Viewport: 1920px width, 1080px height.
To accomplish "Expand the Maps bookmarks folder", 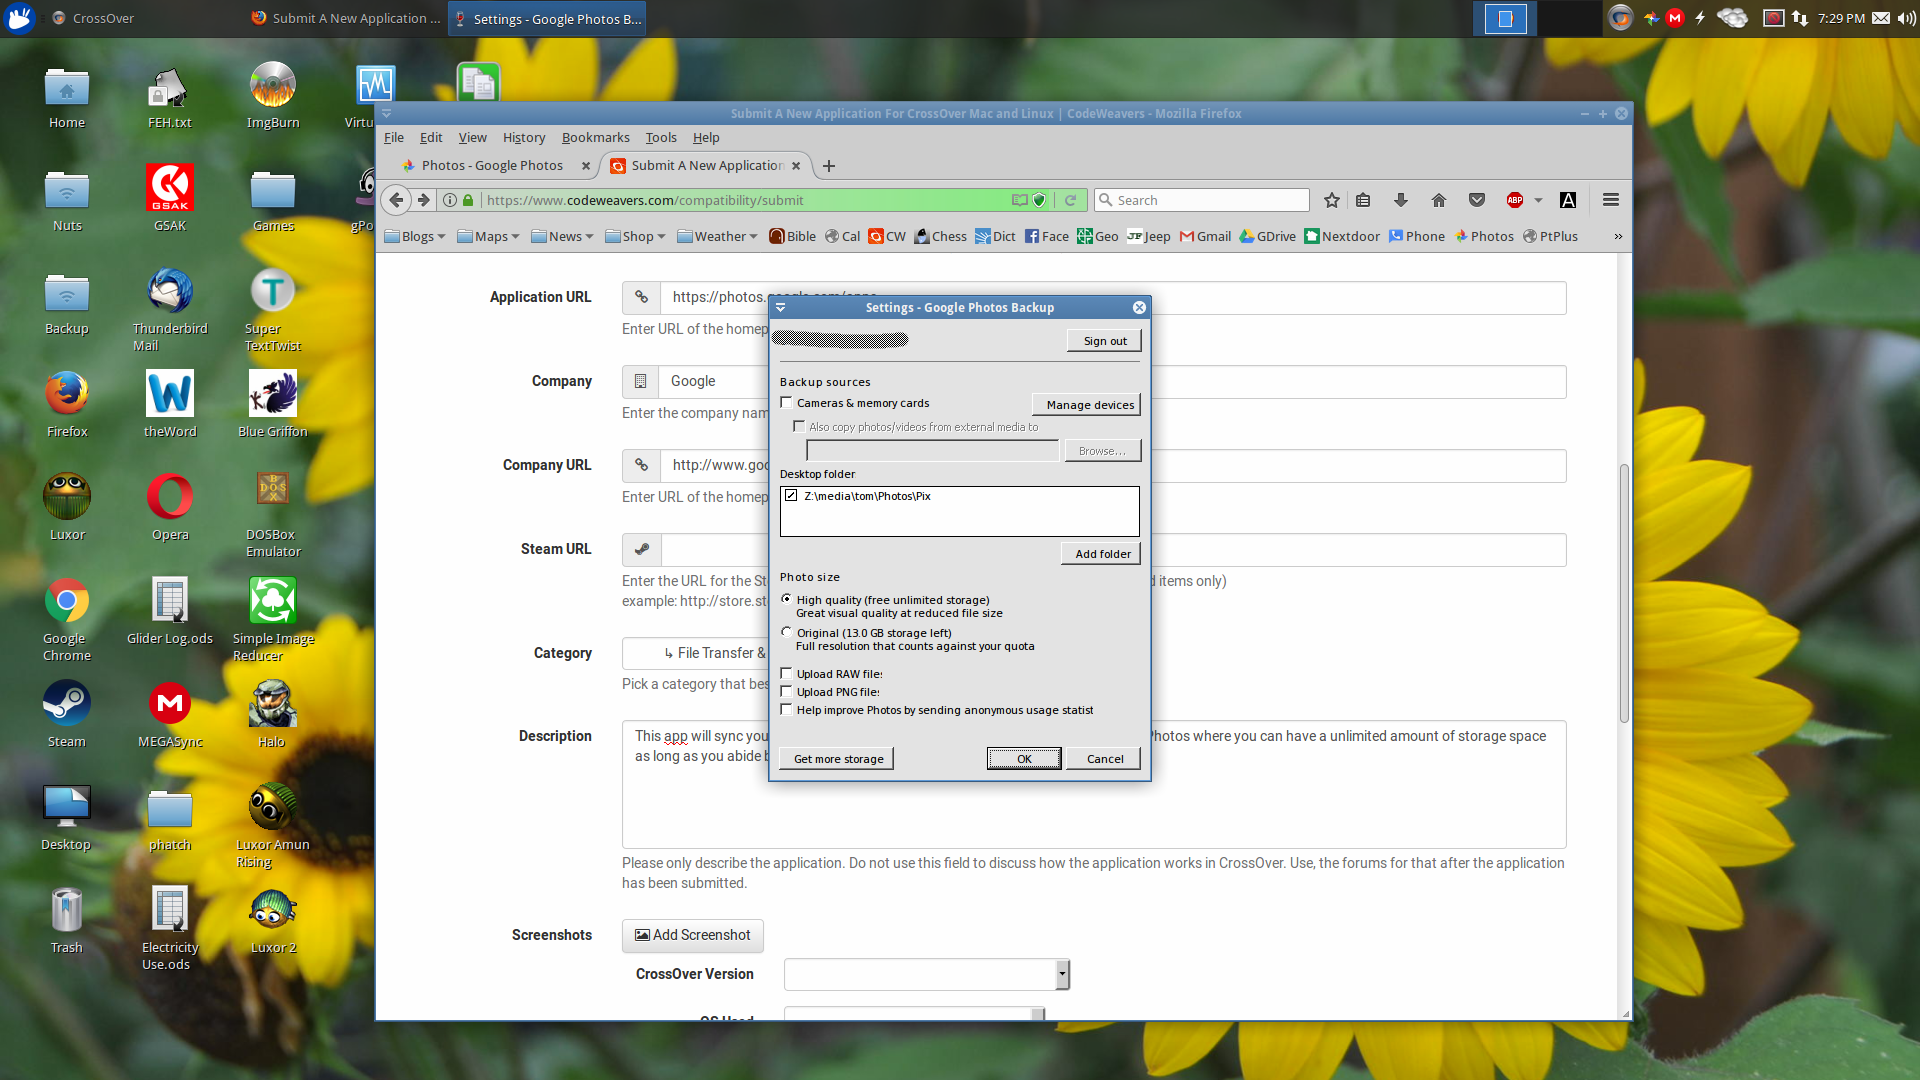I will 488,236.
